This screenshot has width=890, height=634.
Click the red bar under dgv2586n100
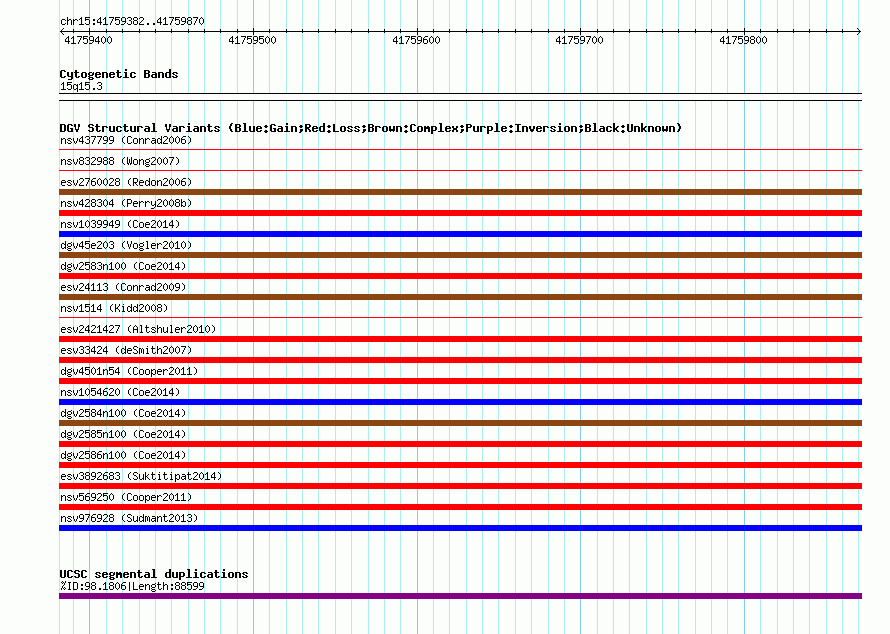(x=460, y=465)
